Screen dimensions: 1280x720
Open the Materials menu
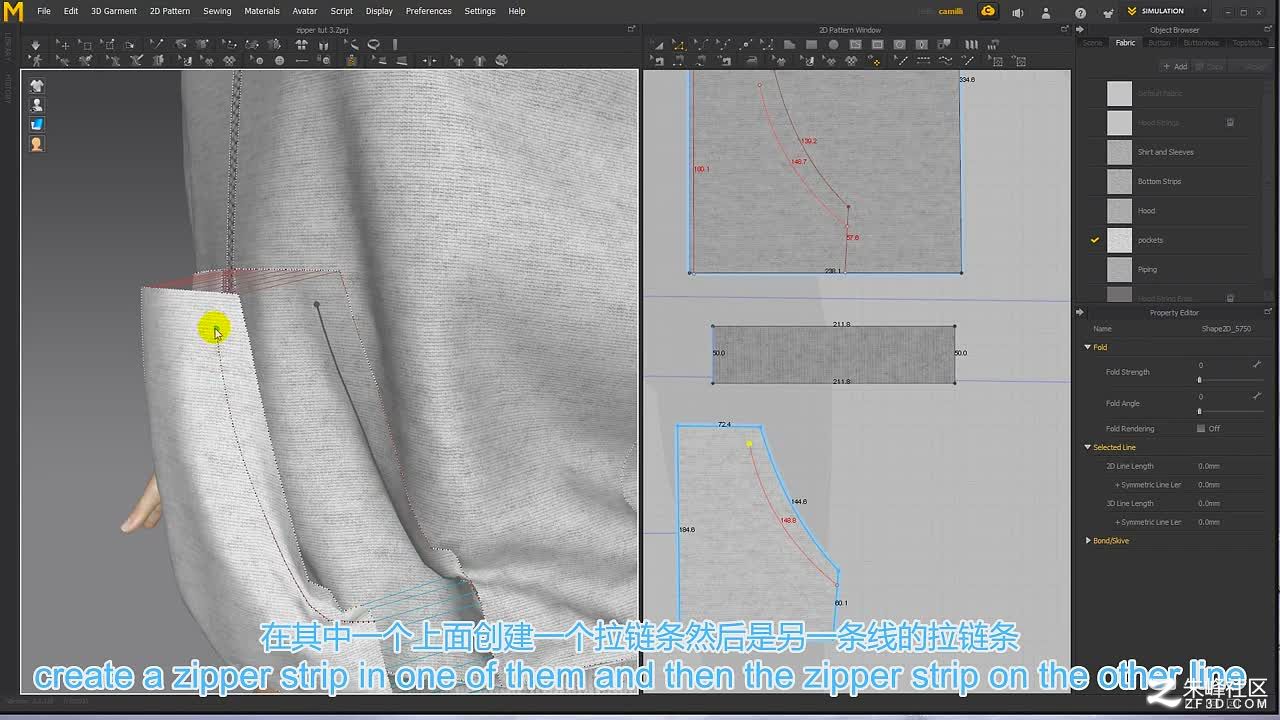tap(262, 11)
